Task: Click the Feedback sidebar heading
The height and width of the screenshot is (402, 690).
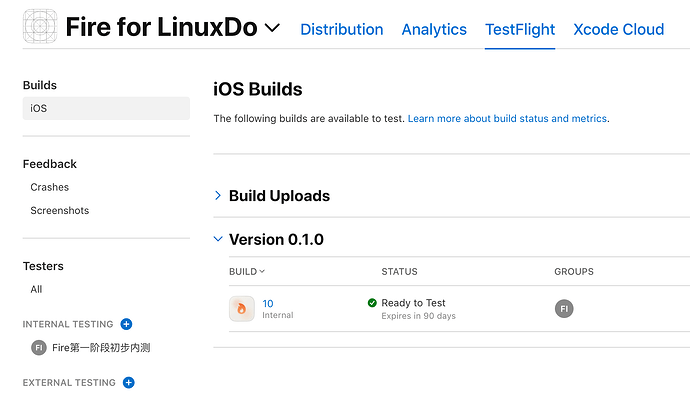Action: pos(50,164)
